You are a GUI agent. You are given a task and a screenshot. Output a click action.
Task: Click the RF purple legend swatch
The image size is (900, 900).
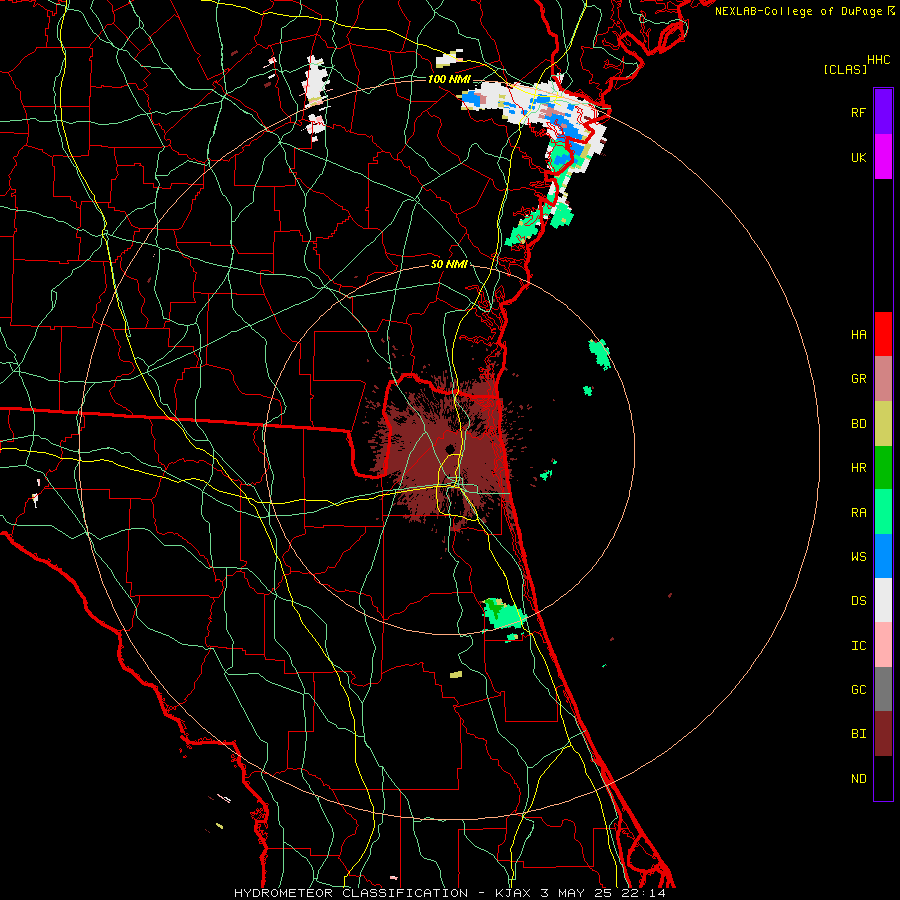point(883,112)
